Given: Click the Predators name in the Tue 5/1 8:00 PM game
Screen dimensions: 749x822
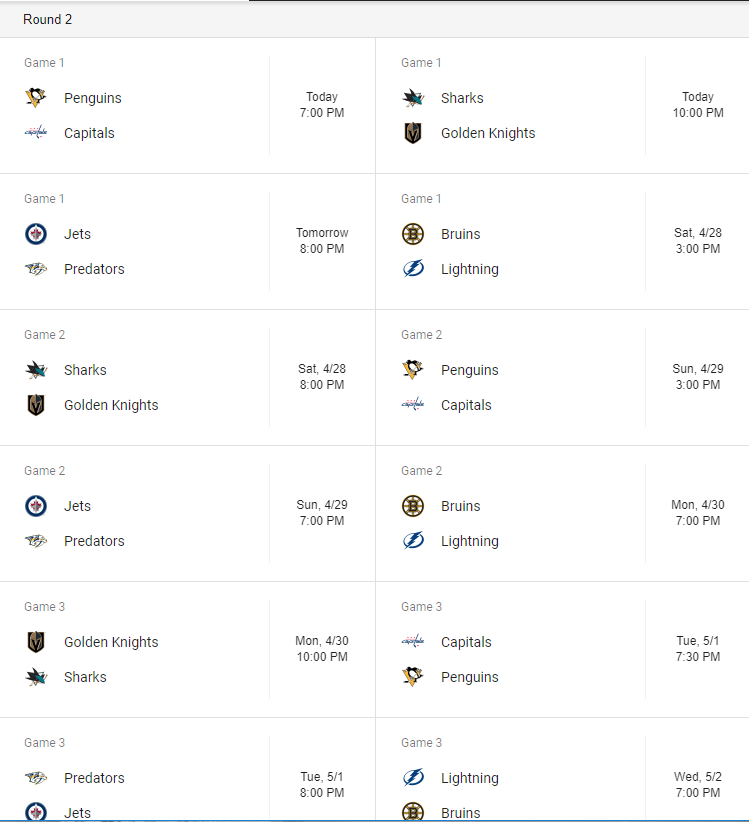Looking at the screenshot, I should [x=94, y=777].
